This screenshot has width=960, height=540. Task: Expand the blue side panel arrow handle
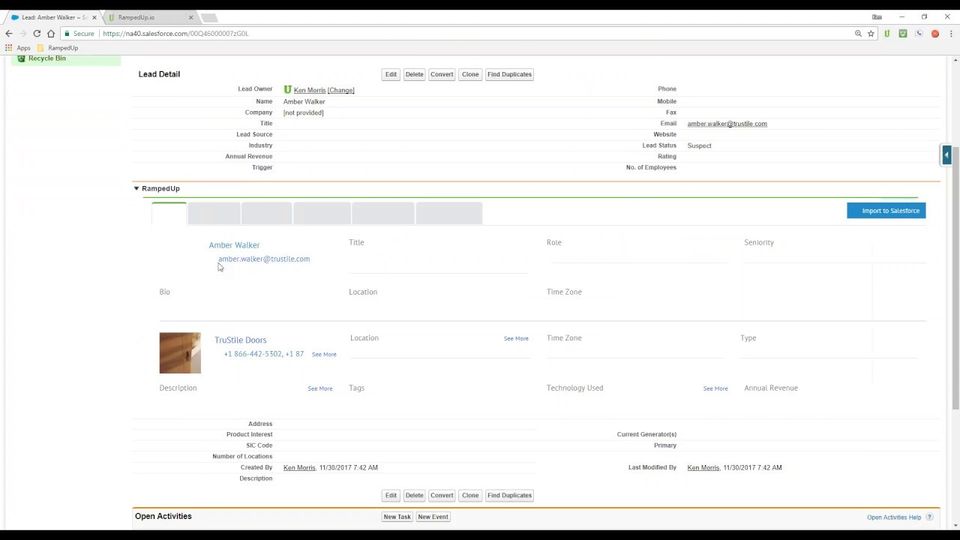947,155
